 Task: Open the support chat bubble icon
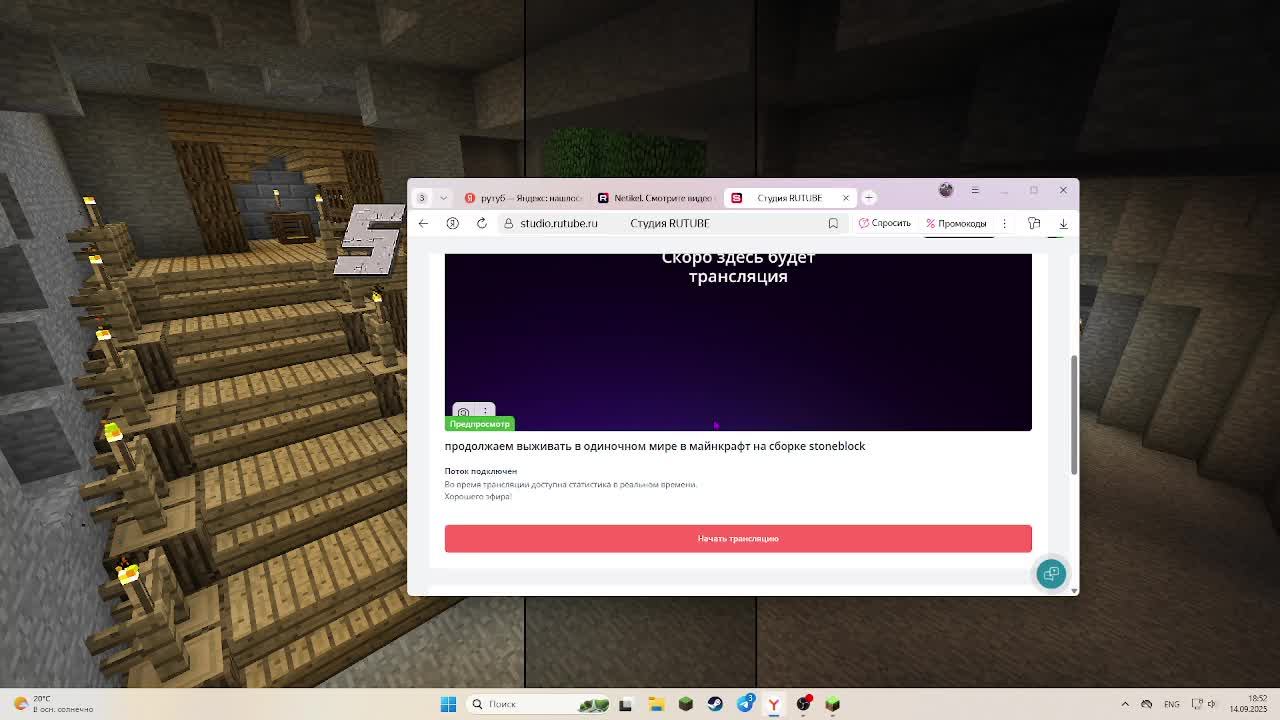tap(1051, 573)
